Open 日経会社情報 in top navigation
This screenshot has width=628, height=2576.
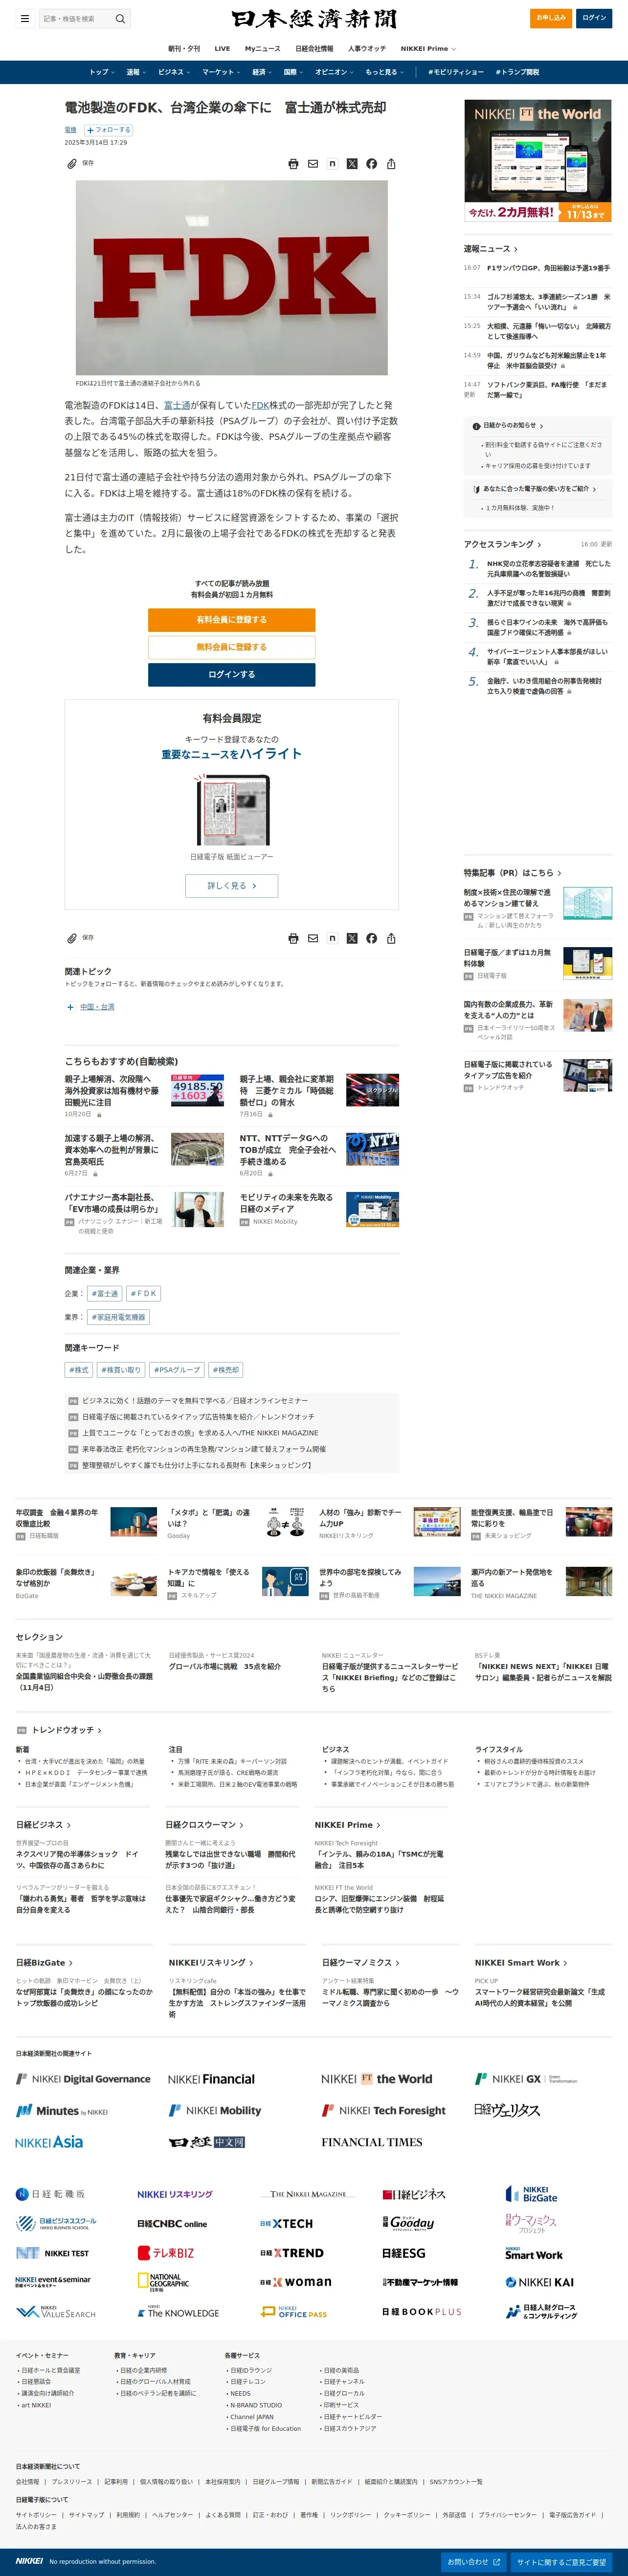(x=314, y=48)
